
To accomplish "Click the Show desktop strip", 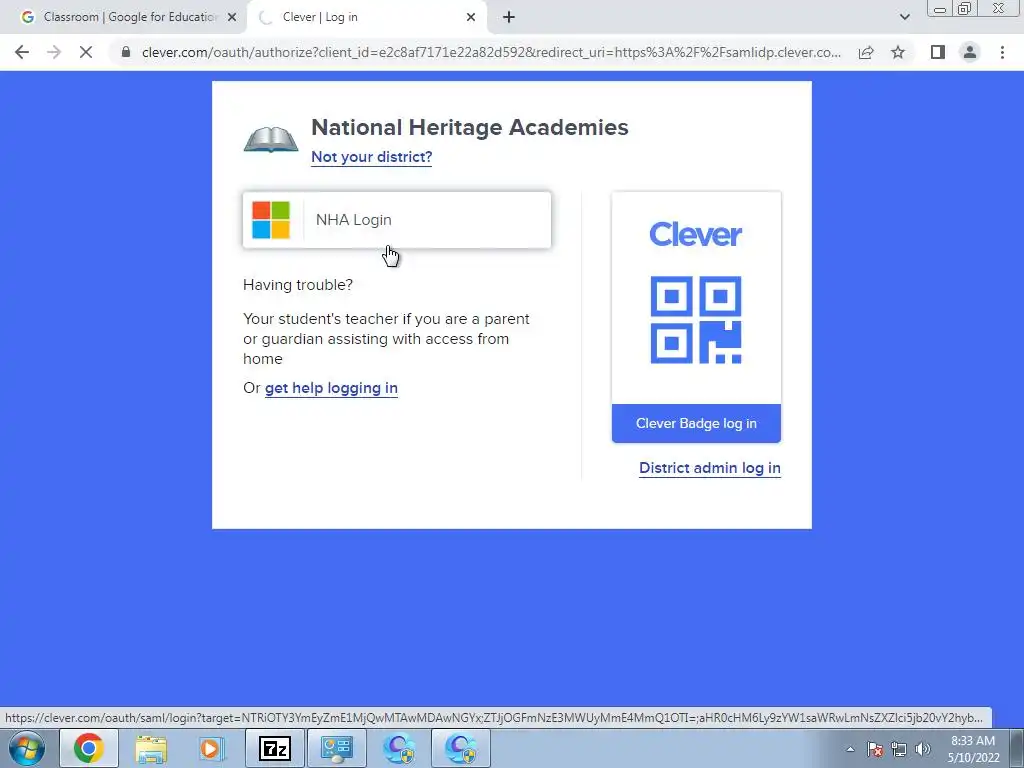I will pos(1017,748).
